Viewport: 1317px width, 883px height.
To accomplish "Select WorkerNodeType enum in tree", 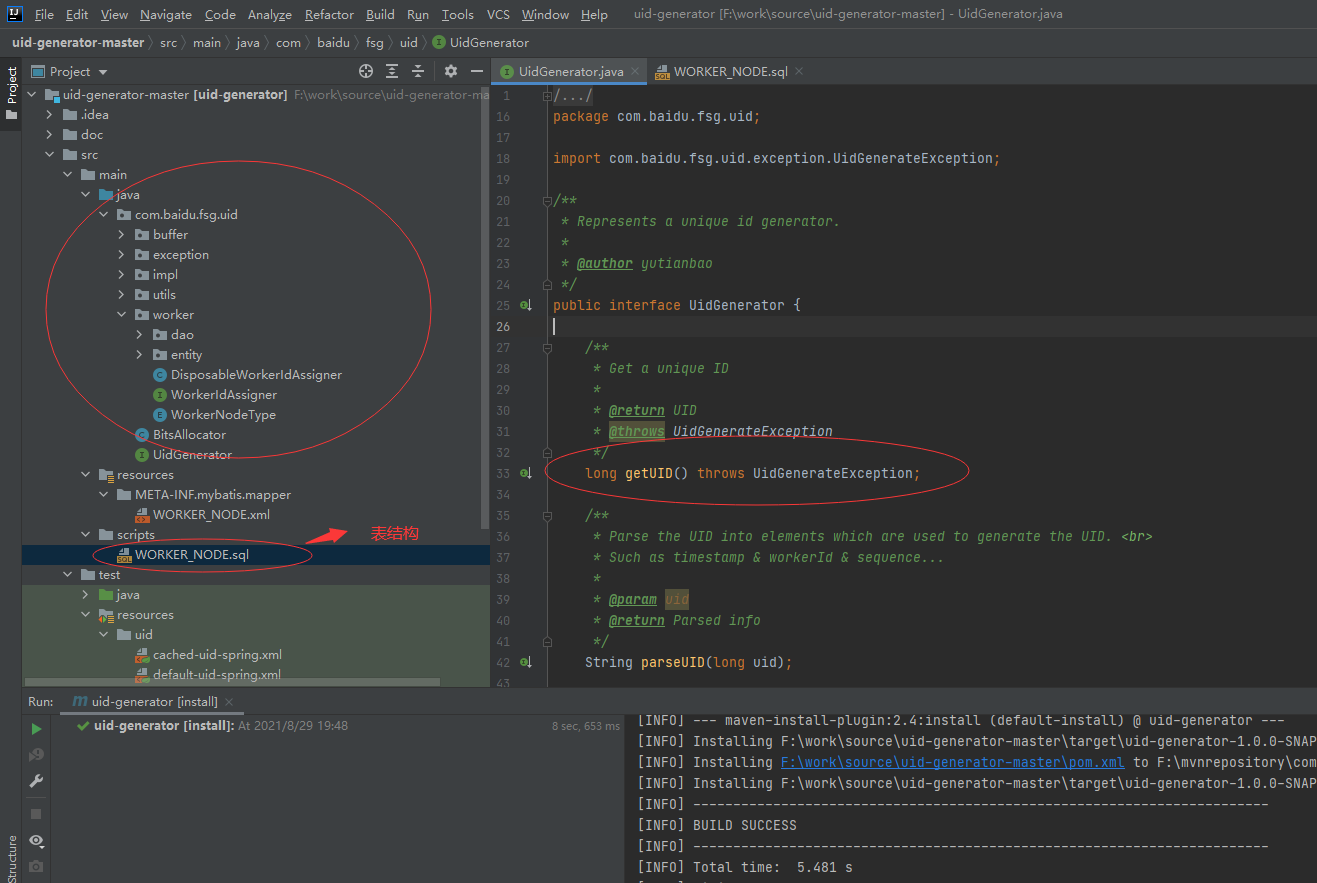I will click(x=223, y=415).
